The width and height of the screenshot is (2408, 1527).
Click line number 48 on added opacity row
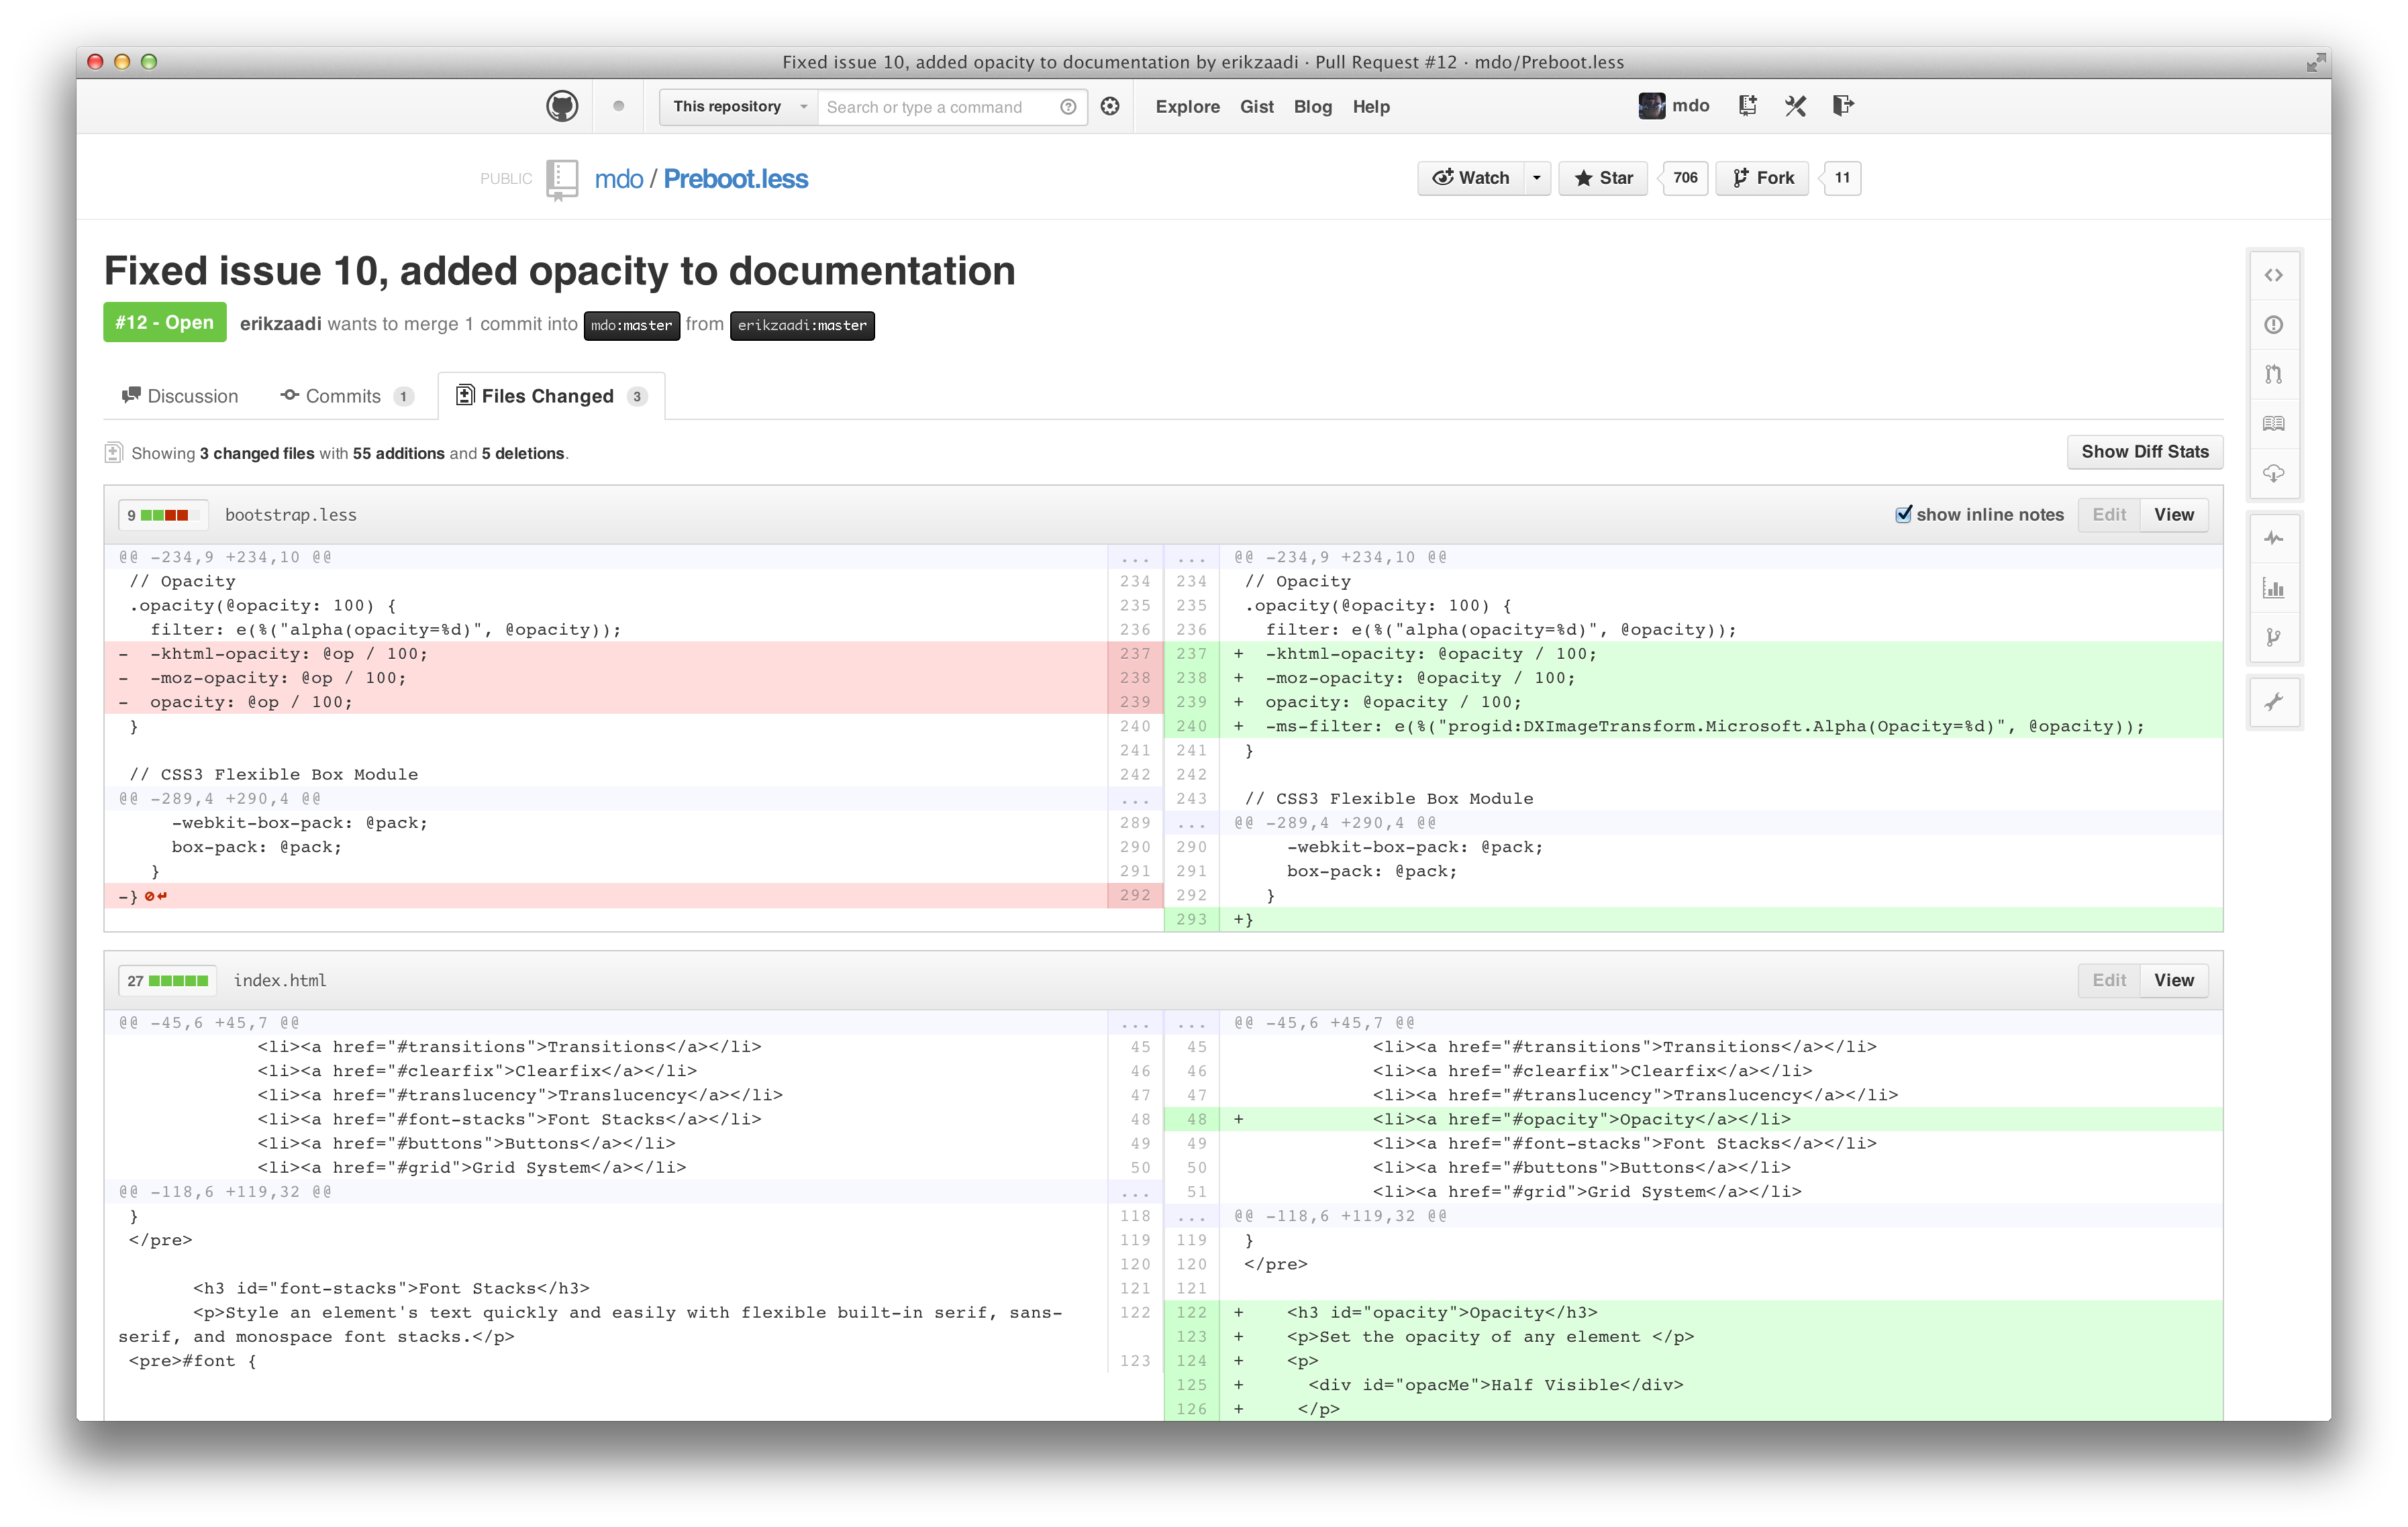pos(1191,1120)
